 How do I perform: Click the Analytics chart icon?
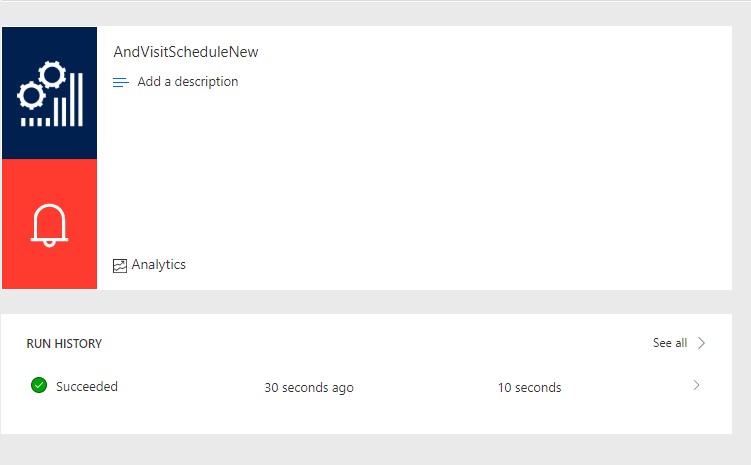coord(120,265)
